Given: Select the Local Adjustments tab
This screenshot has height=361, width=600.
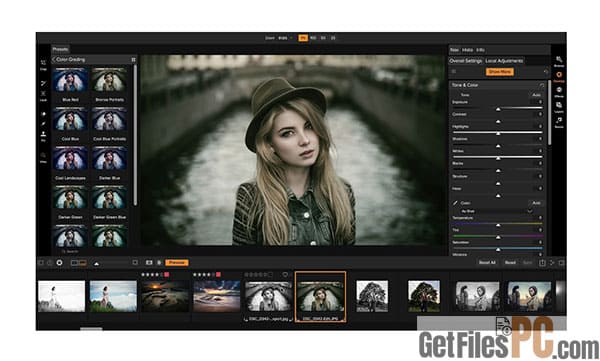Looking at the screenshot, I should click(504, 61).
